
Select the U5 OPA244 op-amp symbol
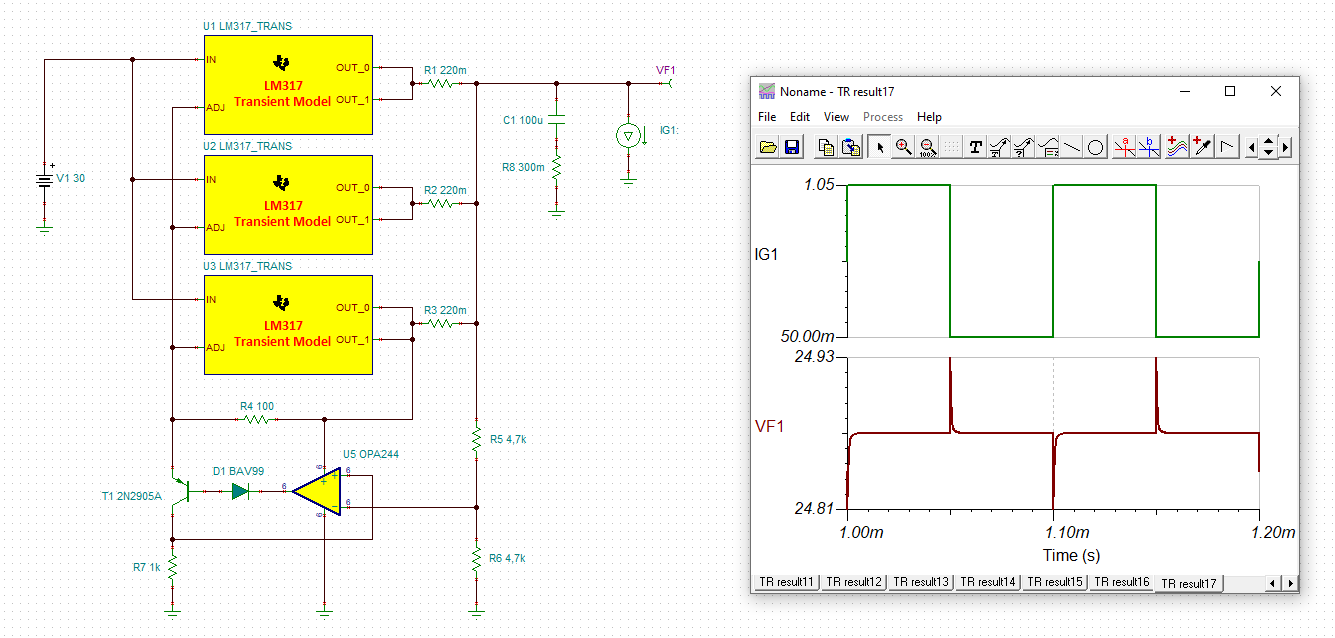320,491
